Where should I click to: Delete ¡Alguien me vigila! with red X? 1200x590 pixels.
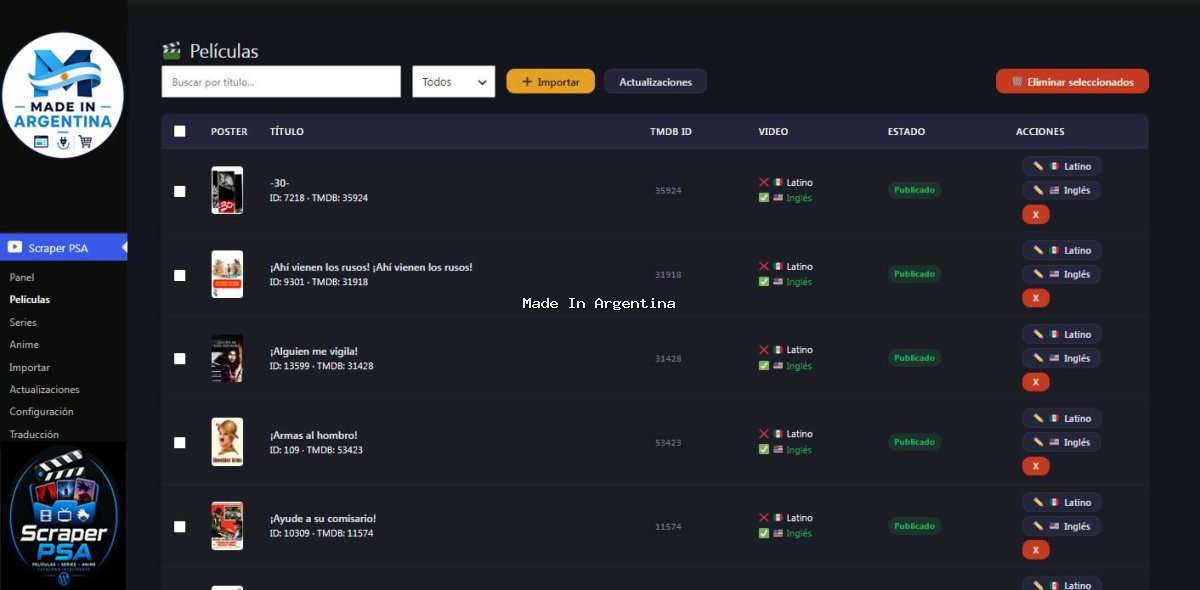click(x=1035, y=382)
